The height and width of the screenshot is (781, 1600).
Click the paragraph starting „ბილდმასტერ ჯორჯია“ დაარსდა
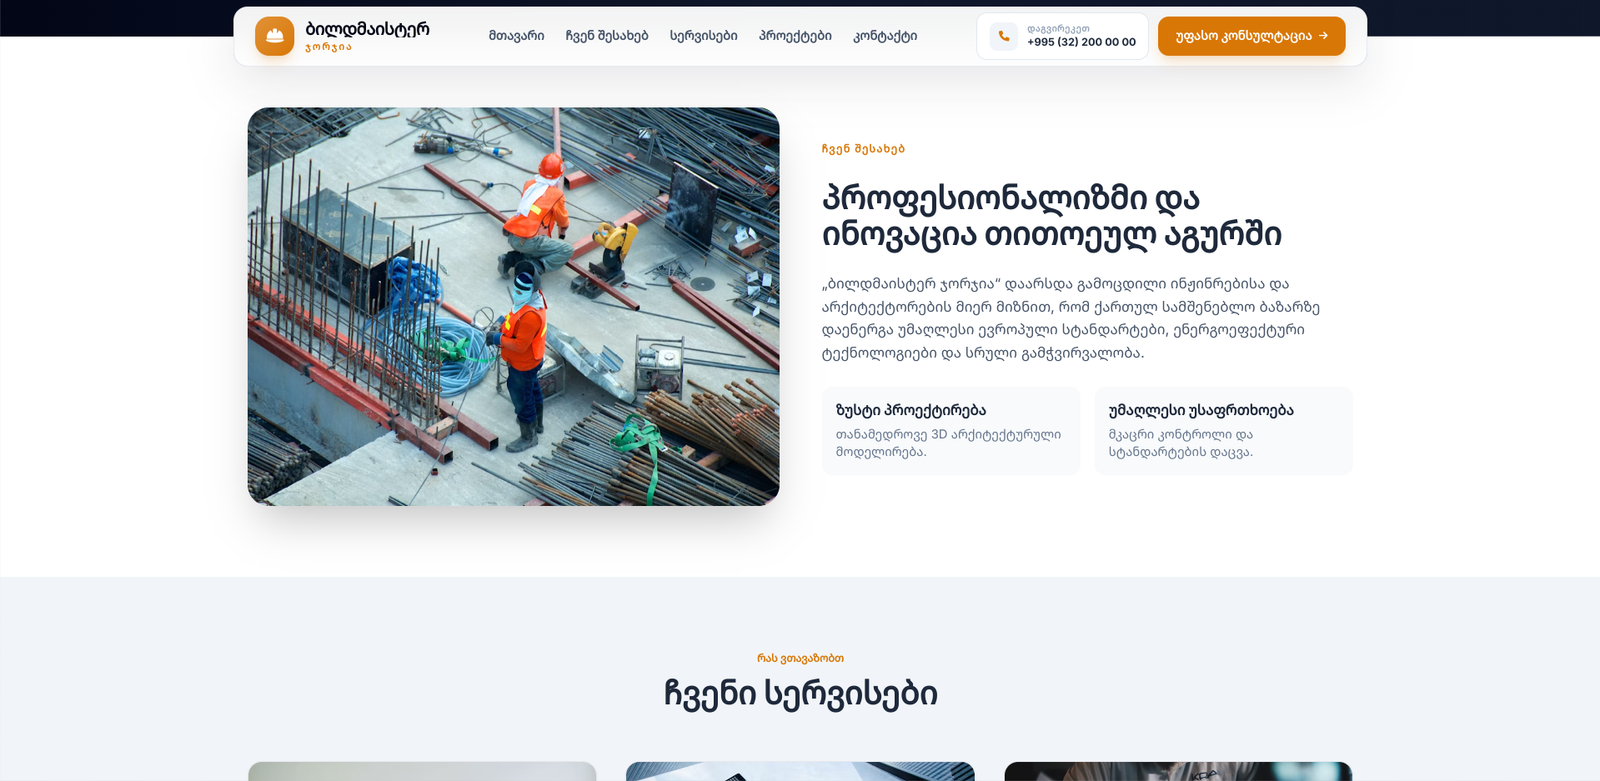click(1071, 318)
